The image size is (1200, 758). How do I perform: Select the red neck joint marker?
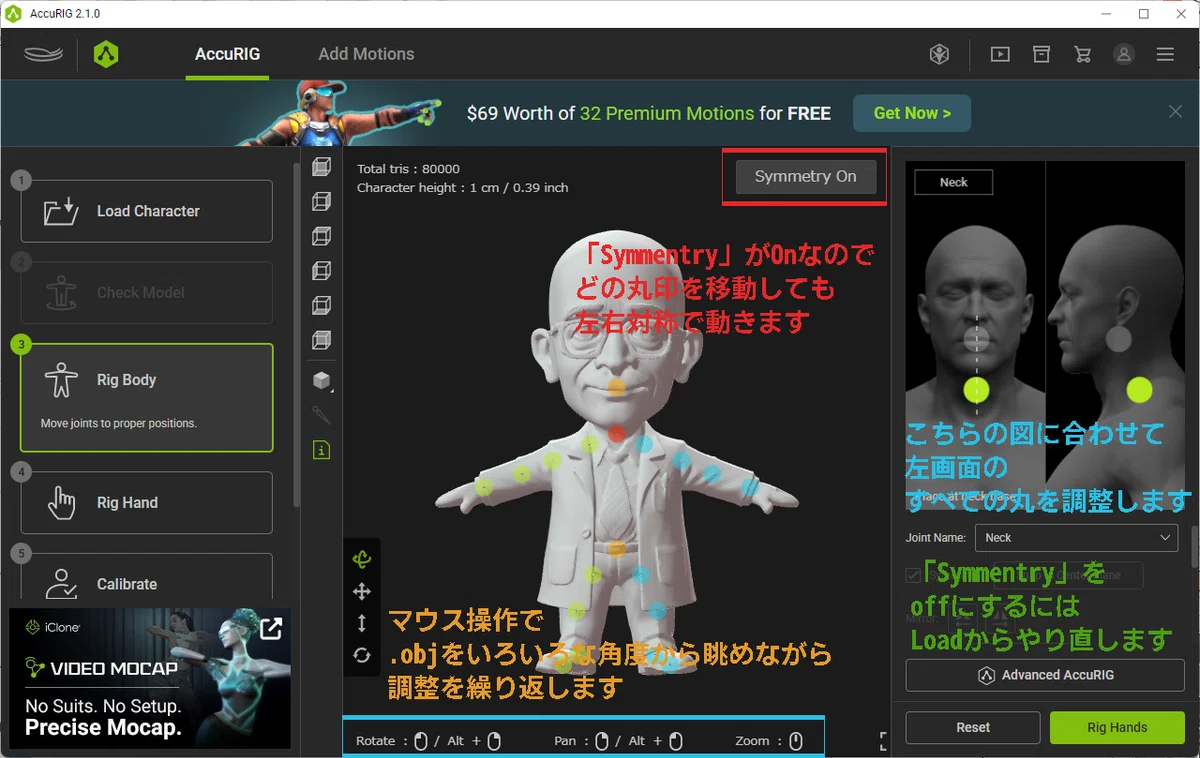(x=617, y=434)
